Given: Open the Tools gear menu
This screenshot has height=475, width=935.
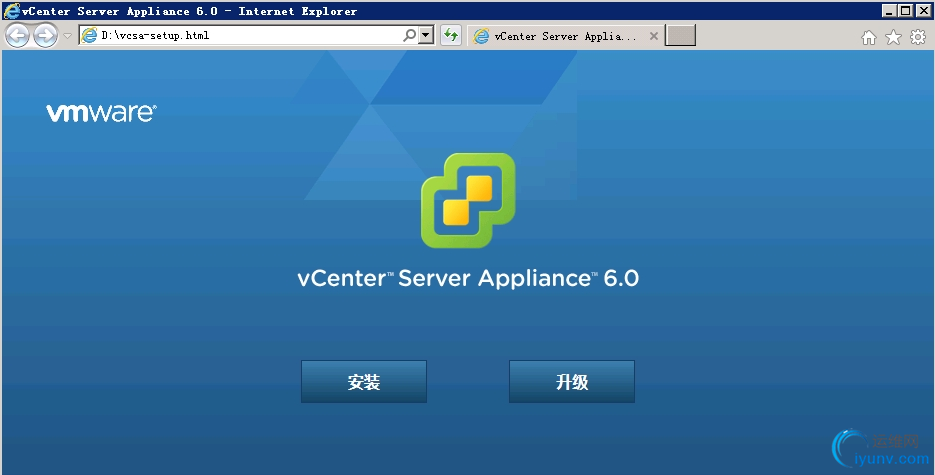Looking at the screenshot, I should tap(918, 38).
